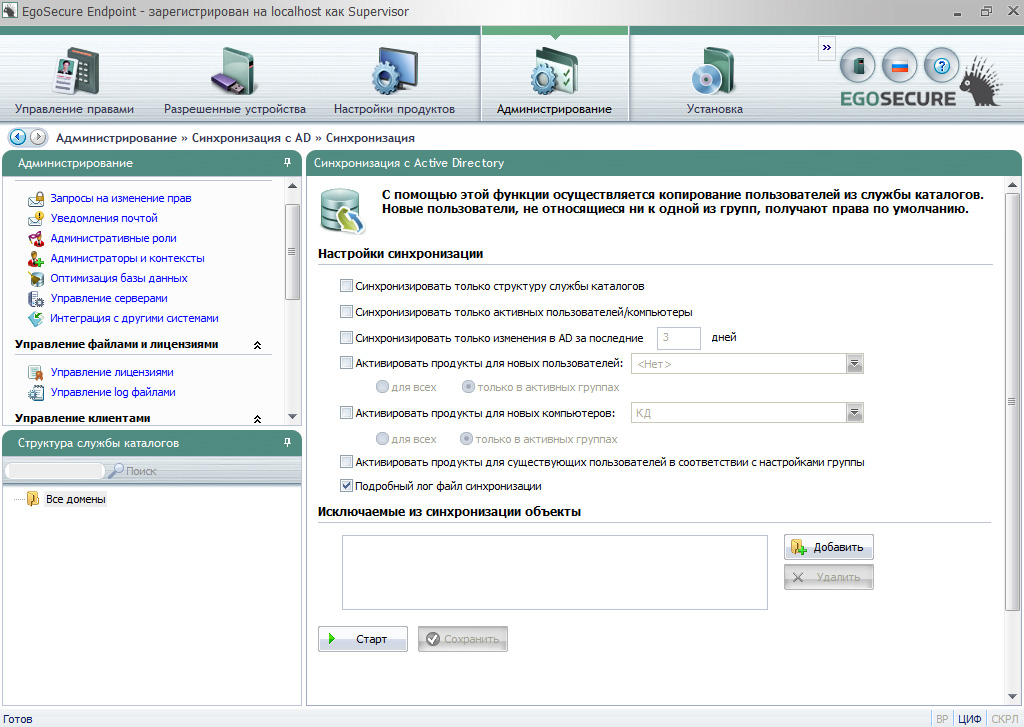Click the search magnifier icon
Screen dimensions: 1024x727
pyautogui.click(x=116, y=470)
